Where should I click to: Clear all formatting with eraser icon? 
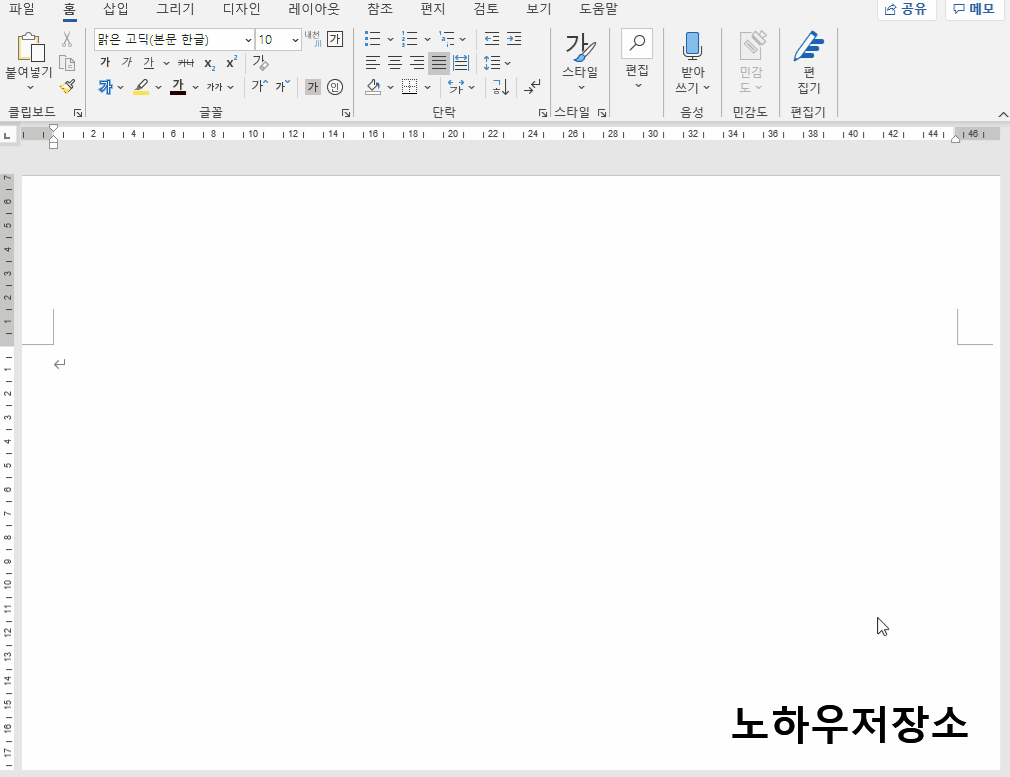(260, 62)
